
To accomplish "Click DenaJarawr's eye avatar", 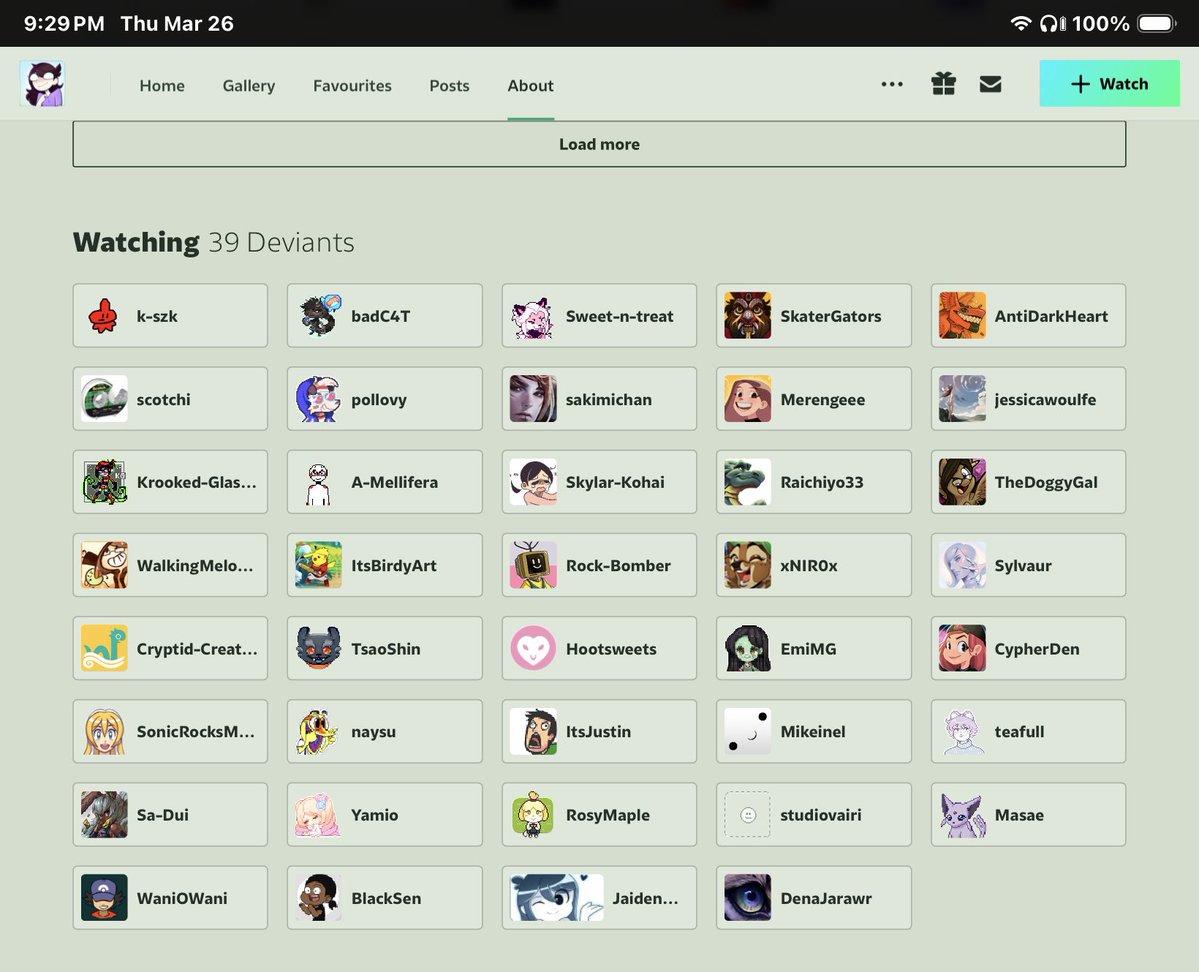I will coord(748,898).
